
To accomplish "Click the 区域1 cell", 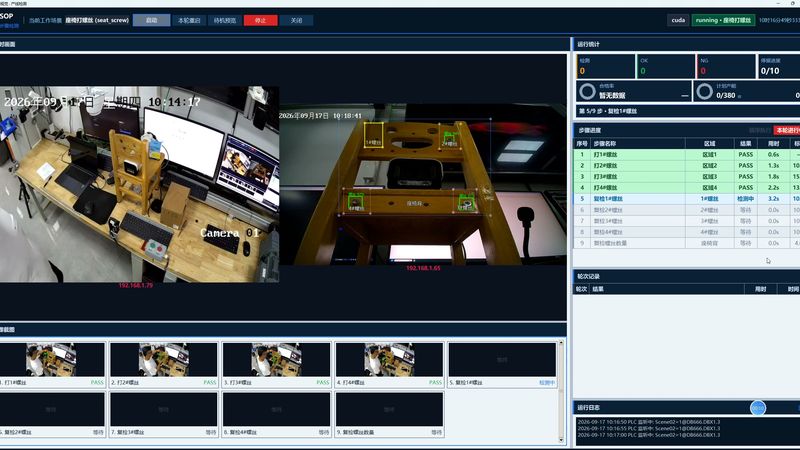I will tap(709, 154).
